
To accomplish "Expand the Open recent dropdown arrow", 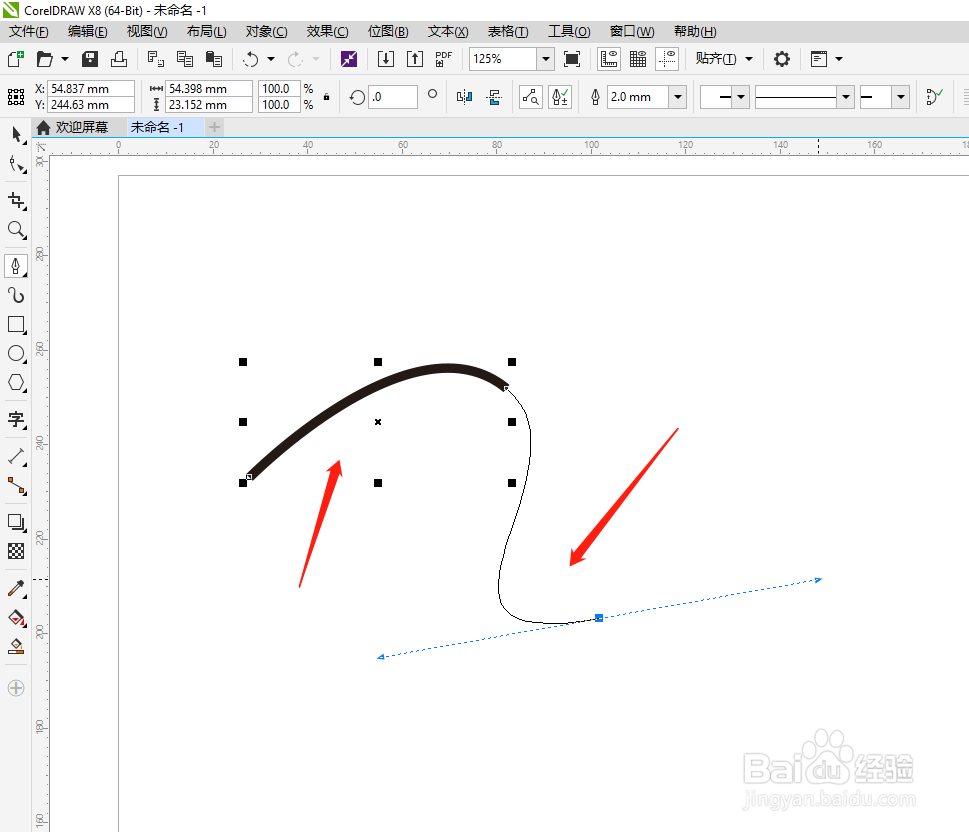I will (x=65, y=59).
